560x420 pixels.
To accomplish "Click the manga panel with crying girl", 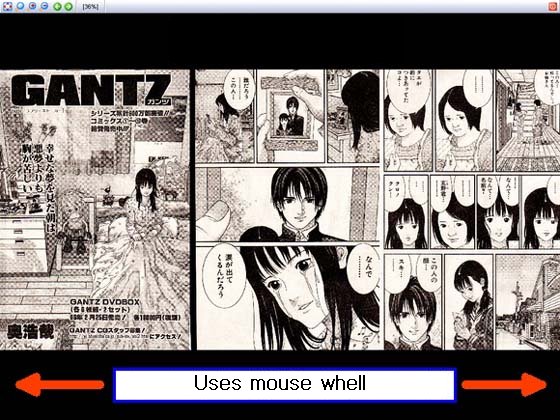I will pos(288,298).
